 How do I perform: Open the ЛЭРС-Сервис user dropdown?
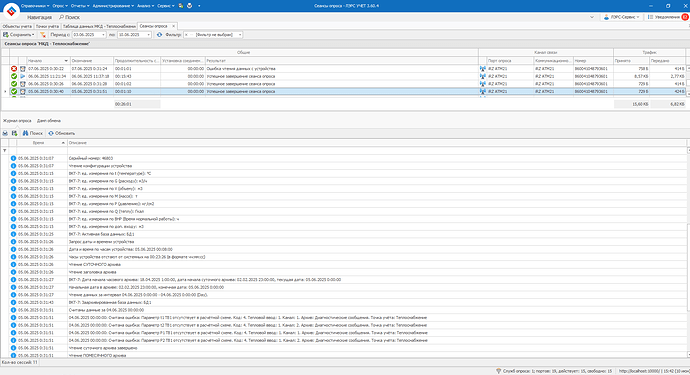(x=621, y=17)
